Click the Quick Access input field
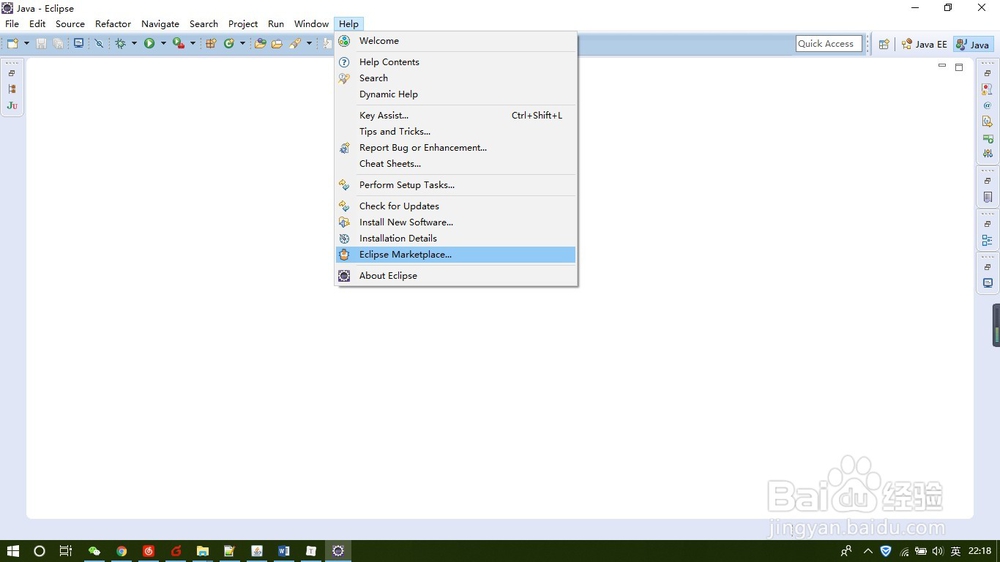The width and height of the screenshot is (1000, 562). click(x=828, y=43)
